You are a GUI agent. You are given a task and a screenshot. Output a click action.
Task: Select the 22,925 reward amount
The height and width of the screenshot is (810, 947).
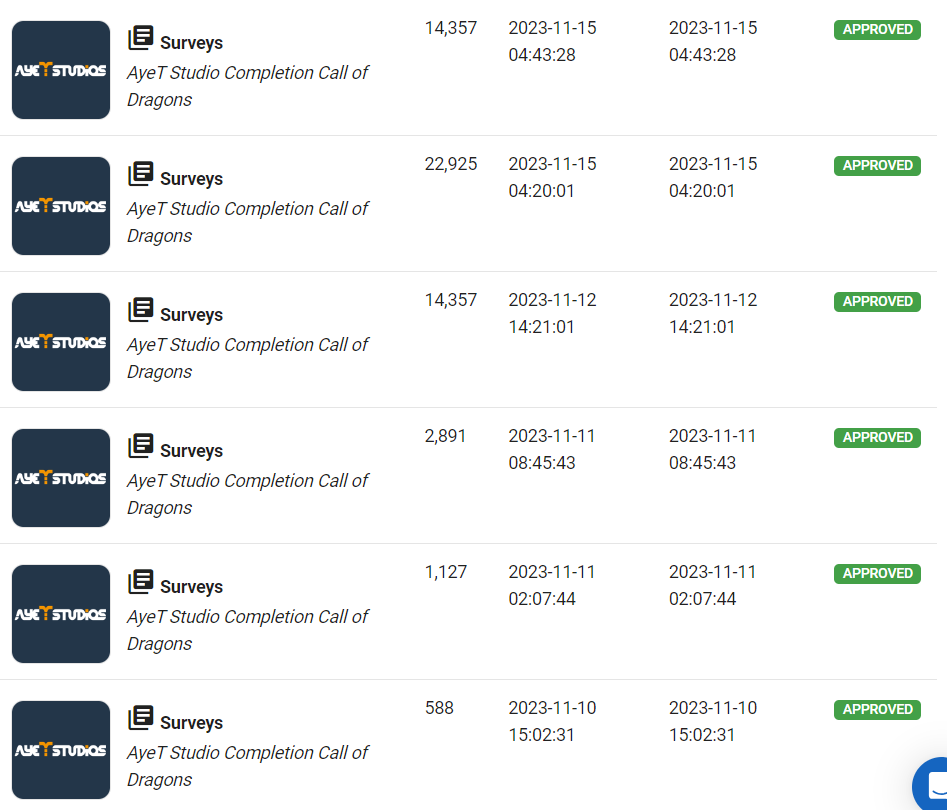pos(451,164)
